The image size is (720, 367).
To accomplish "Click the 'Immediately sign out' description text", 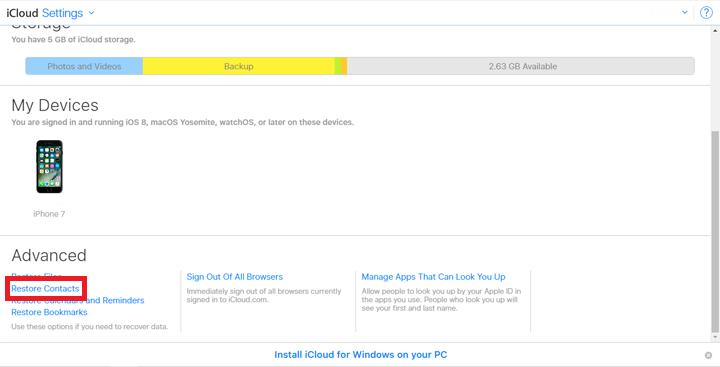I will point(264,295).
